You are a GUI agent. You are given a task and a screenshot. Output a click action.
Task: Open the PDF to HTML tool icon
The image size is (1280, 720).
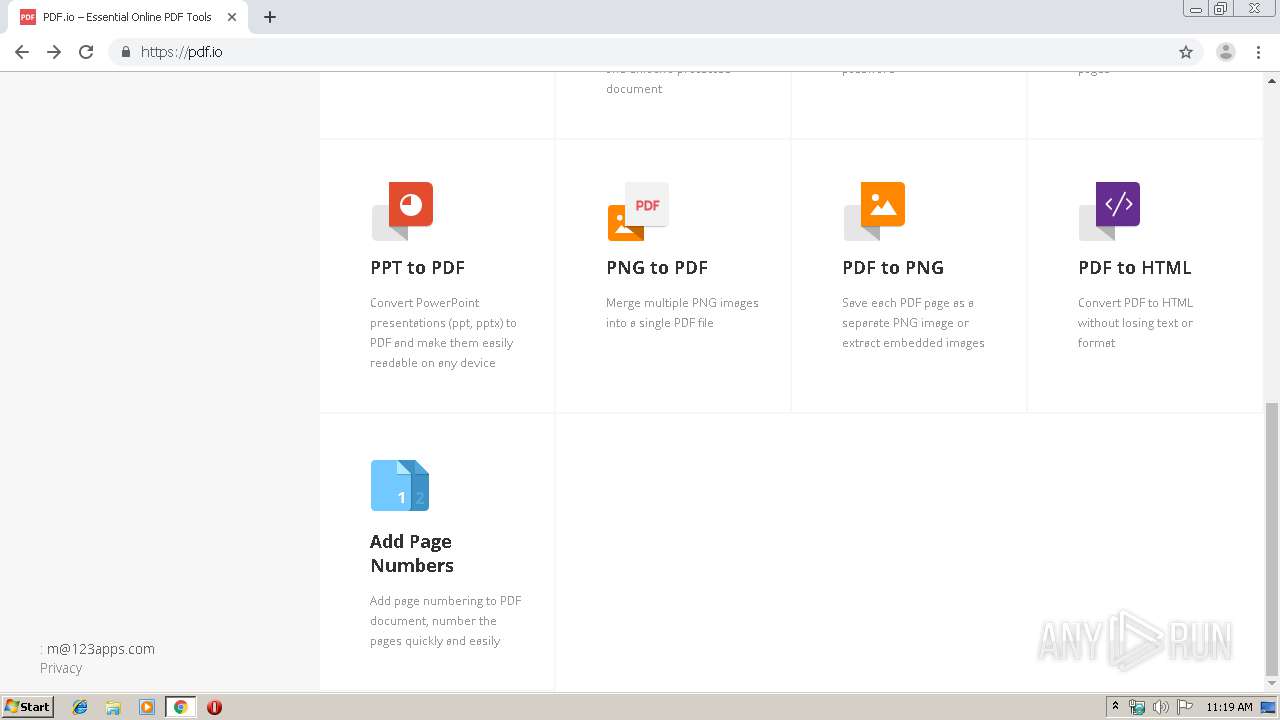[1110, 211]
